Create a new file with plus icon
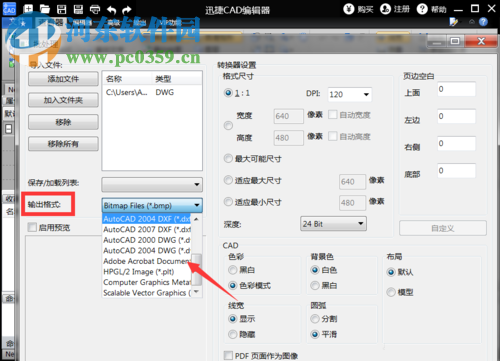The height and width of the screenshot is (361, 500). click(29, 9)
